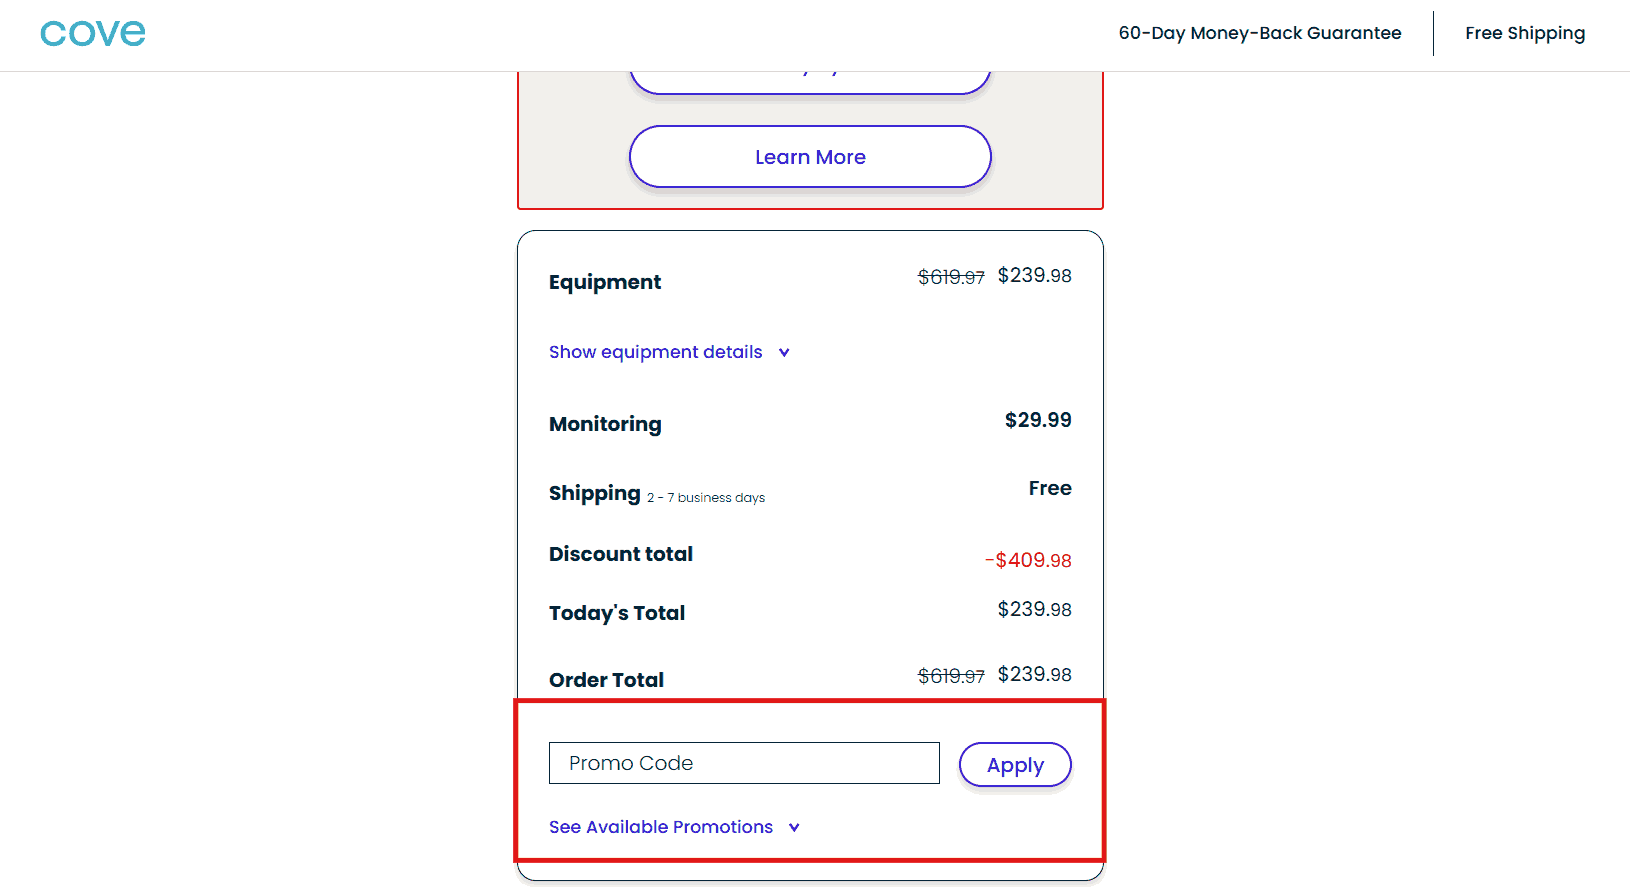Screen dimensions: 1630x887
Task: Click the Equipment section heading
Action: [605, 282]
